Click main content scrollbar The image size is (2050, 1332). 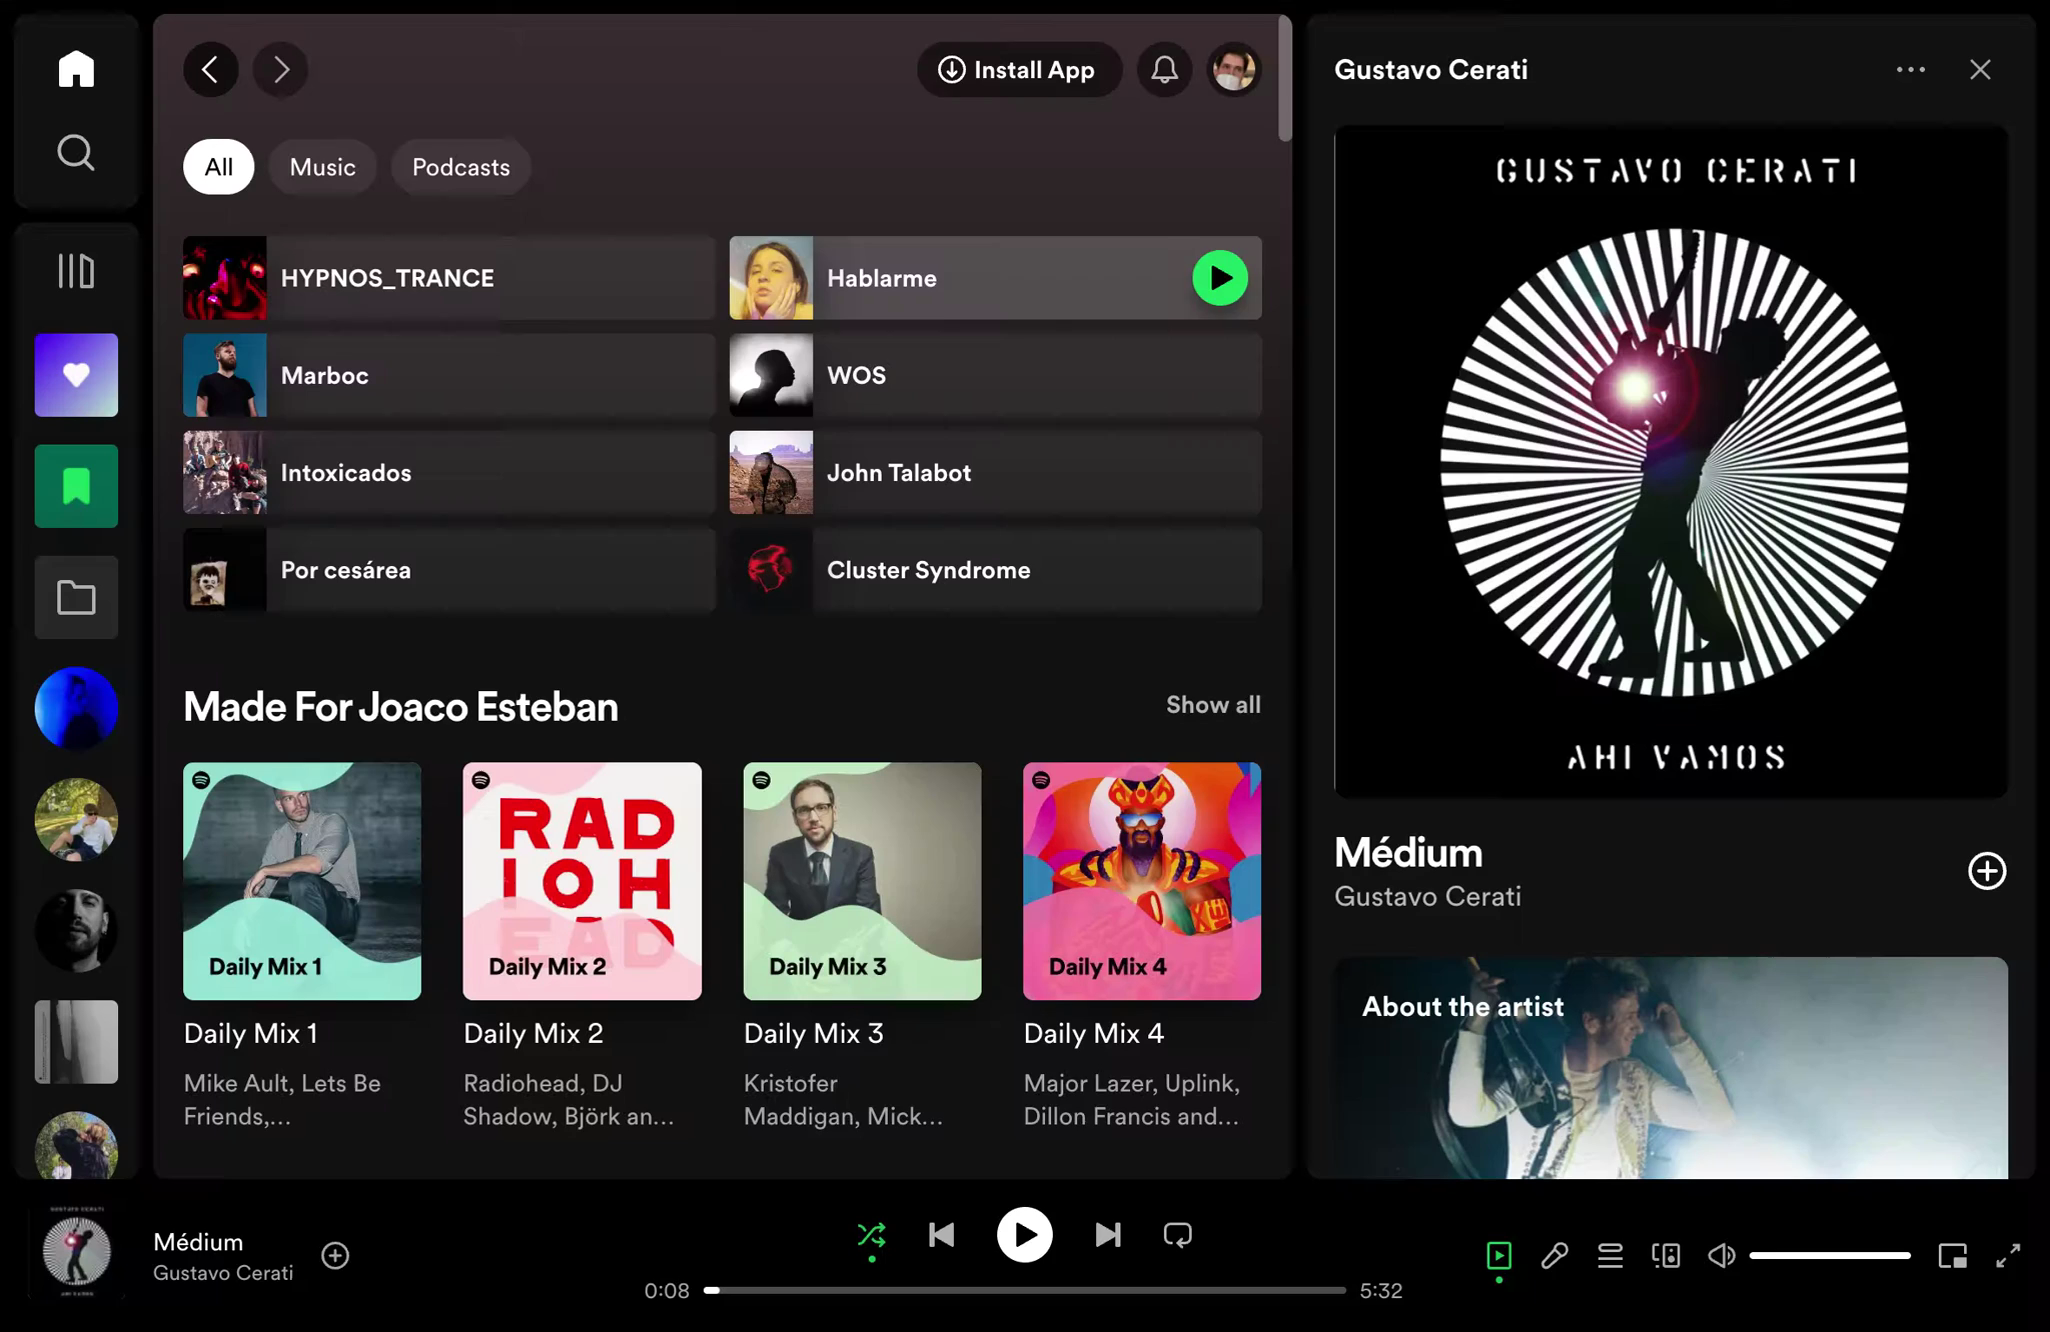1285,78
